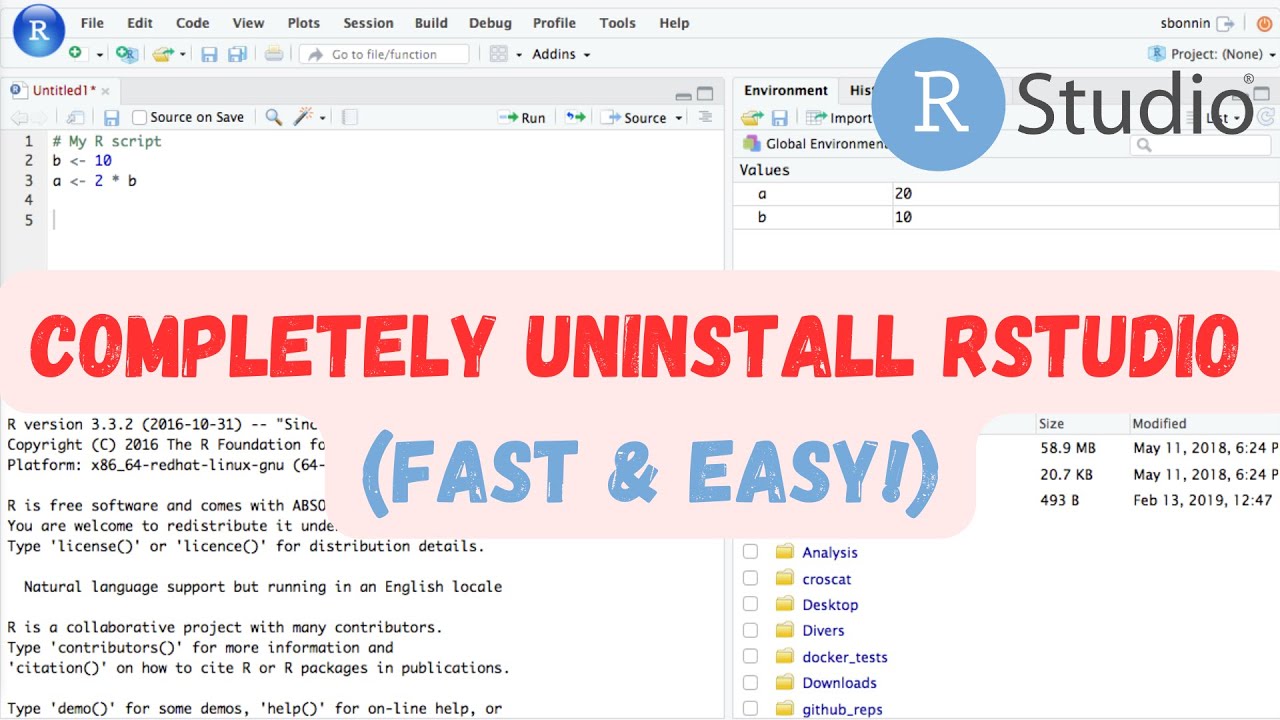
Task: Check the box next to Analysis folder
Action: (x=751, y=552)
